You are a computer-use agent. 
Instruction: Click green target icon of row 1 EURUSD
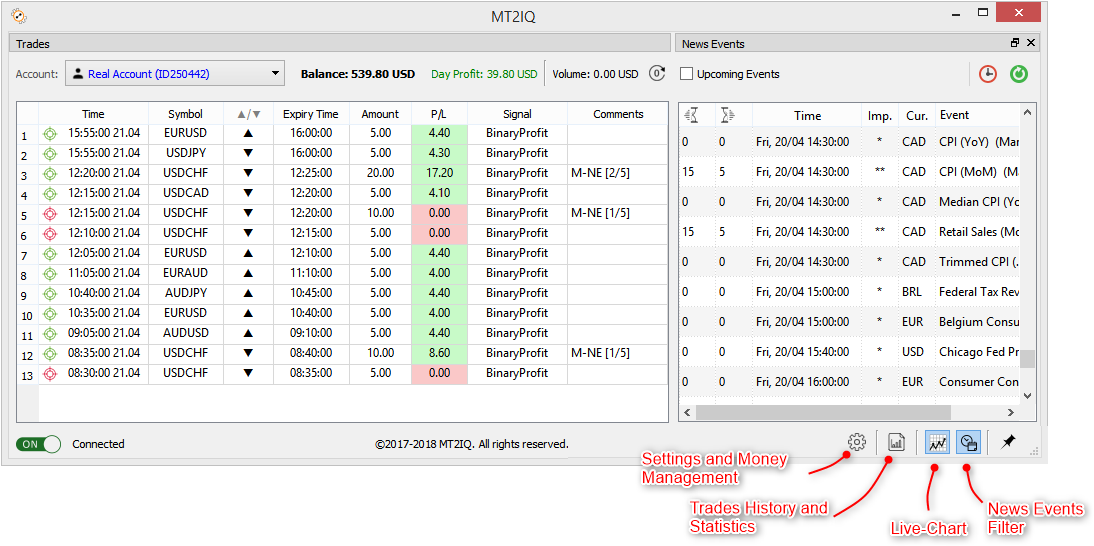[x=50, y=132]
